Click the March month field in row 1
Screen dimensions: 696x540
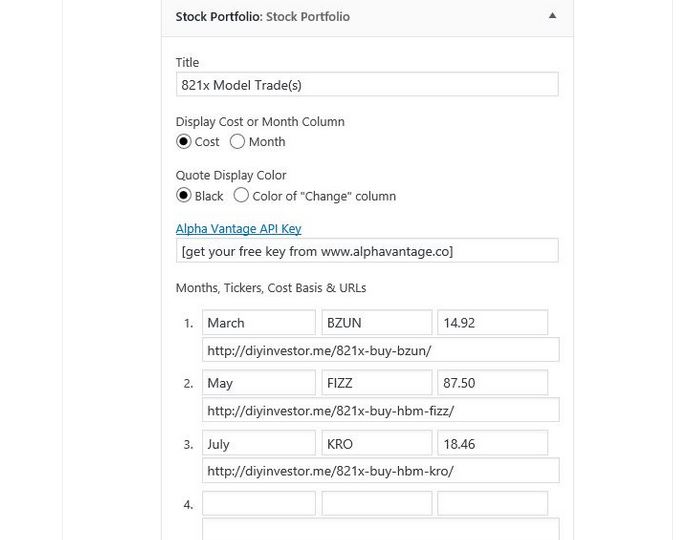click(259, 323)
